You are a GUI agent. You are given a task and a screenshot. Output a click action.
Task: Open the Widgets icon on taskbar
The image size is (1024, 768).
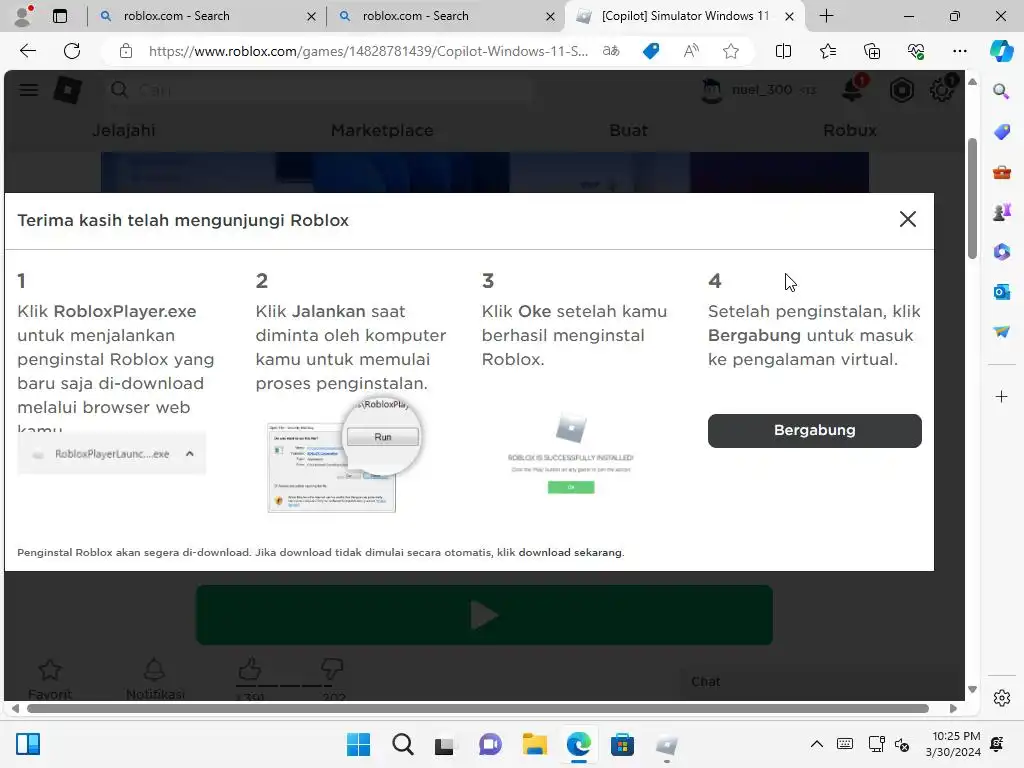coord(28,744)
